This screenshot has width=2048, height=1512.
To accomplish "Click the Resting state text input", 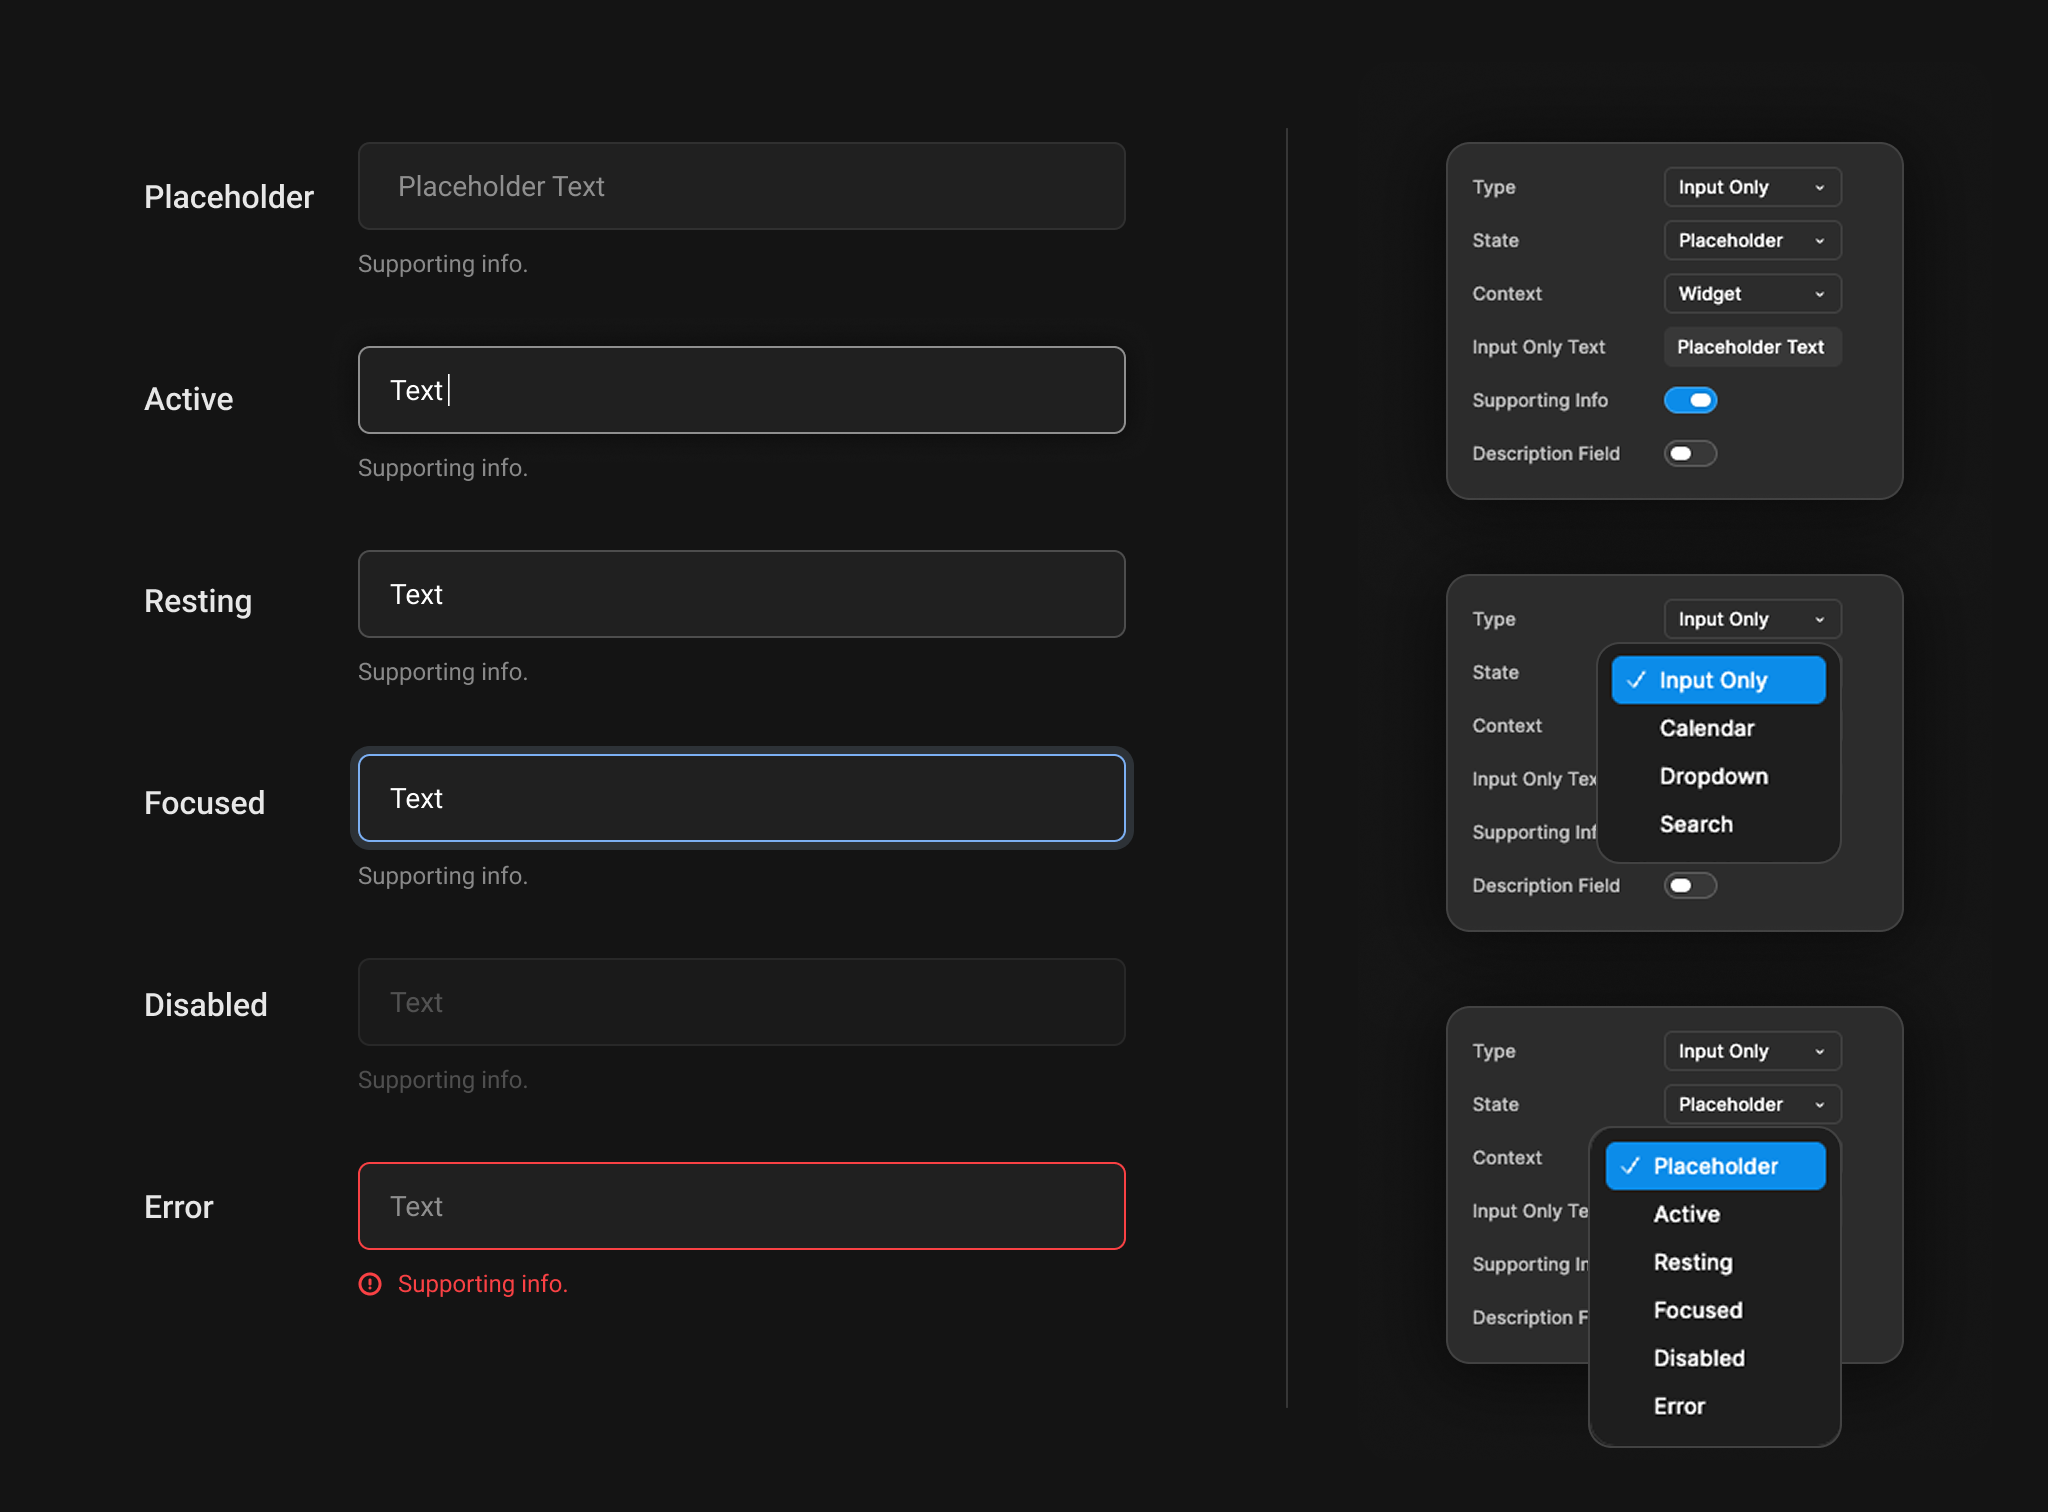I will pyautogui.click(x=741, y=594).
